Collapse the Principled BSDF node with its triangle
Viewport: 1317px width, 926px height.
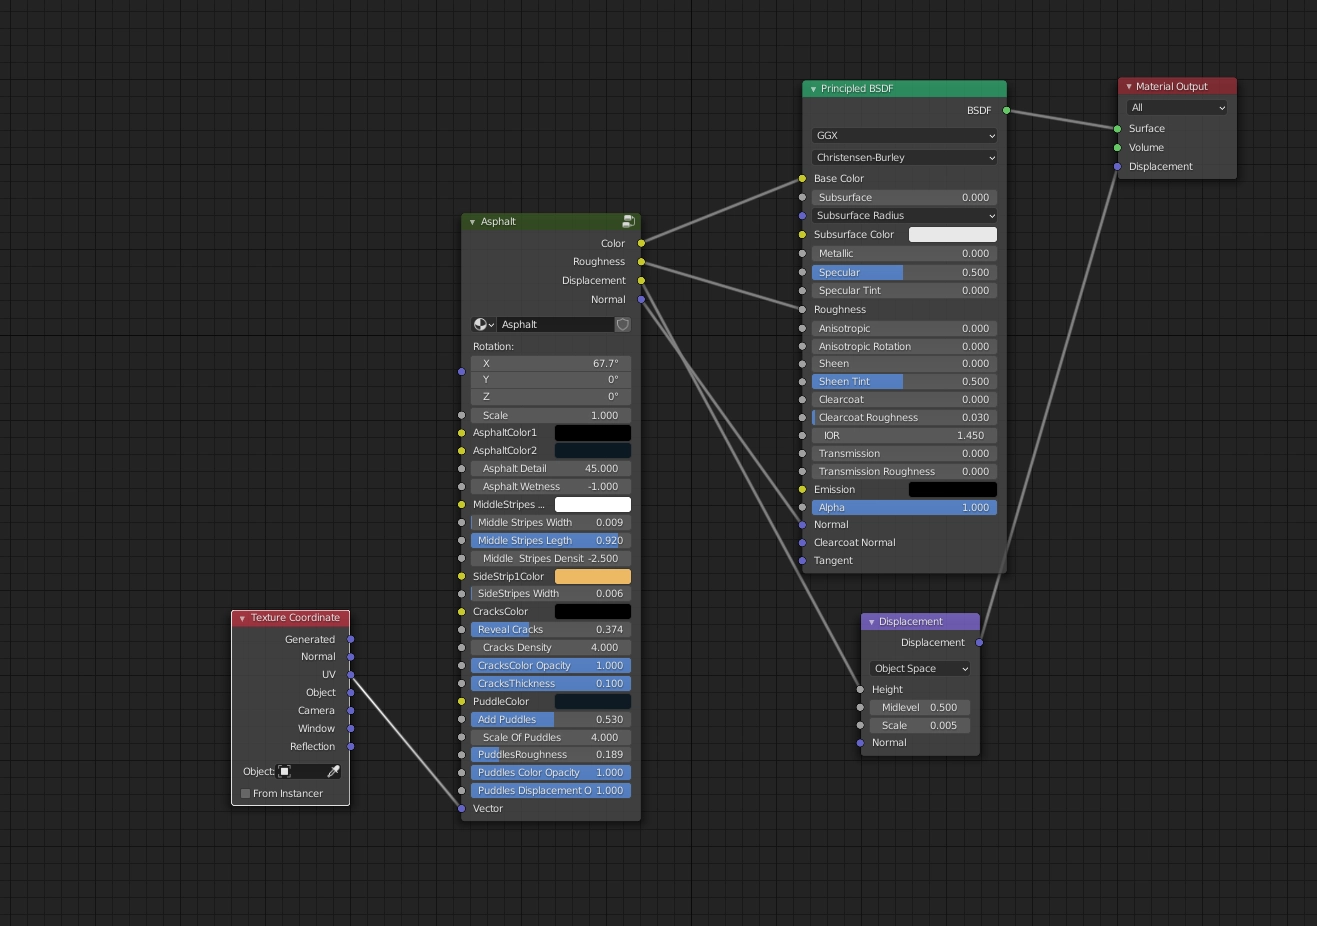813,89
